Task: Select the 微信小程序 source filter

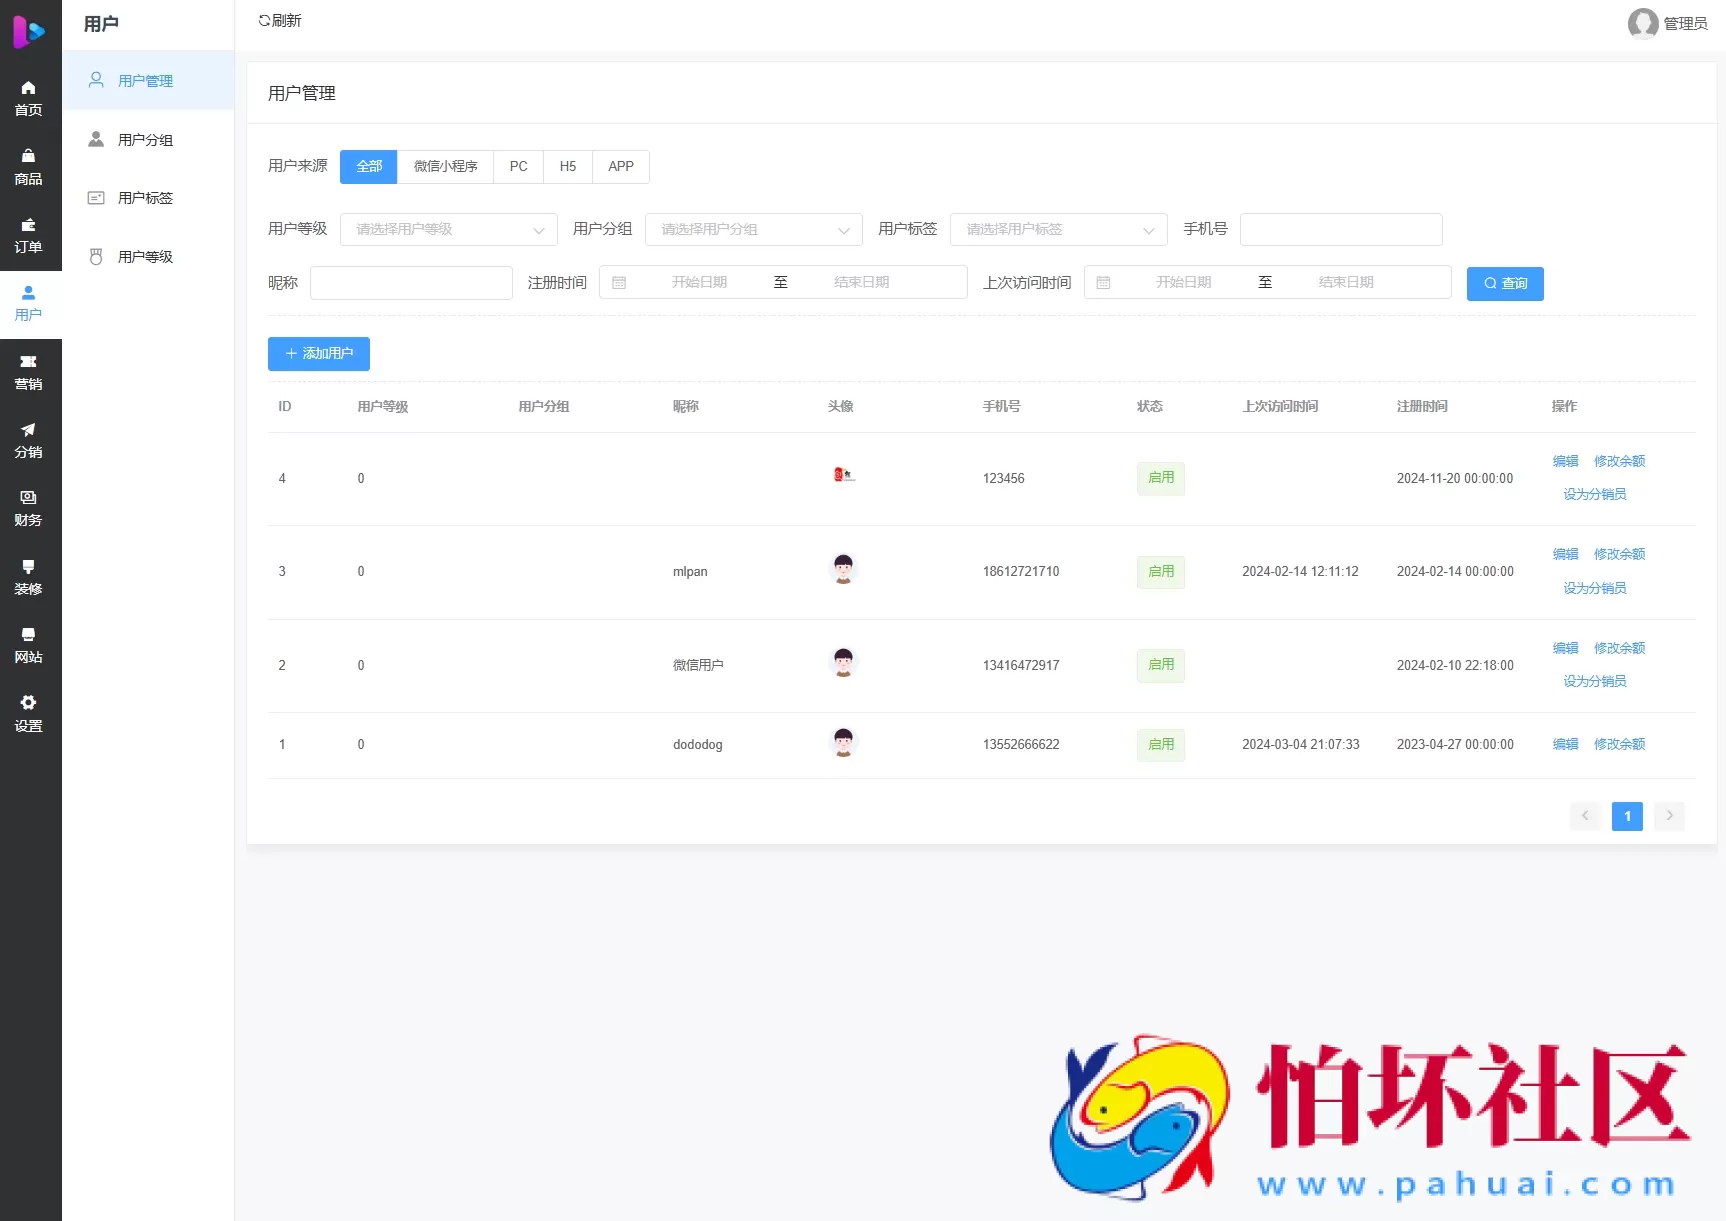Action: [445, 167]
